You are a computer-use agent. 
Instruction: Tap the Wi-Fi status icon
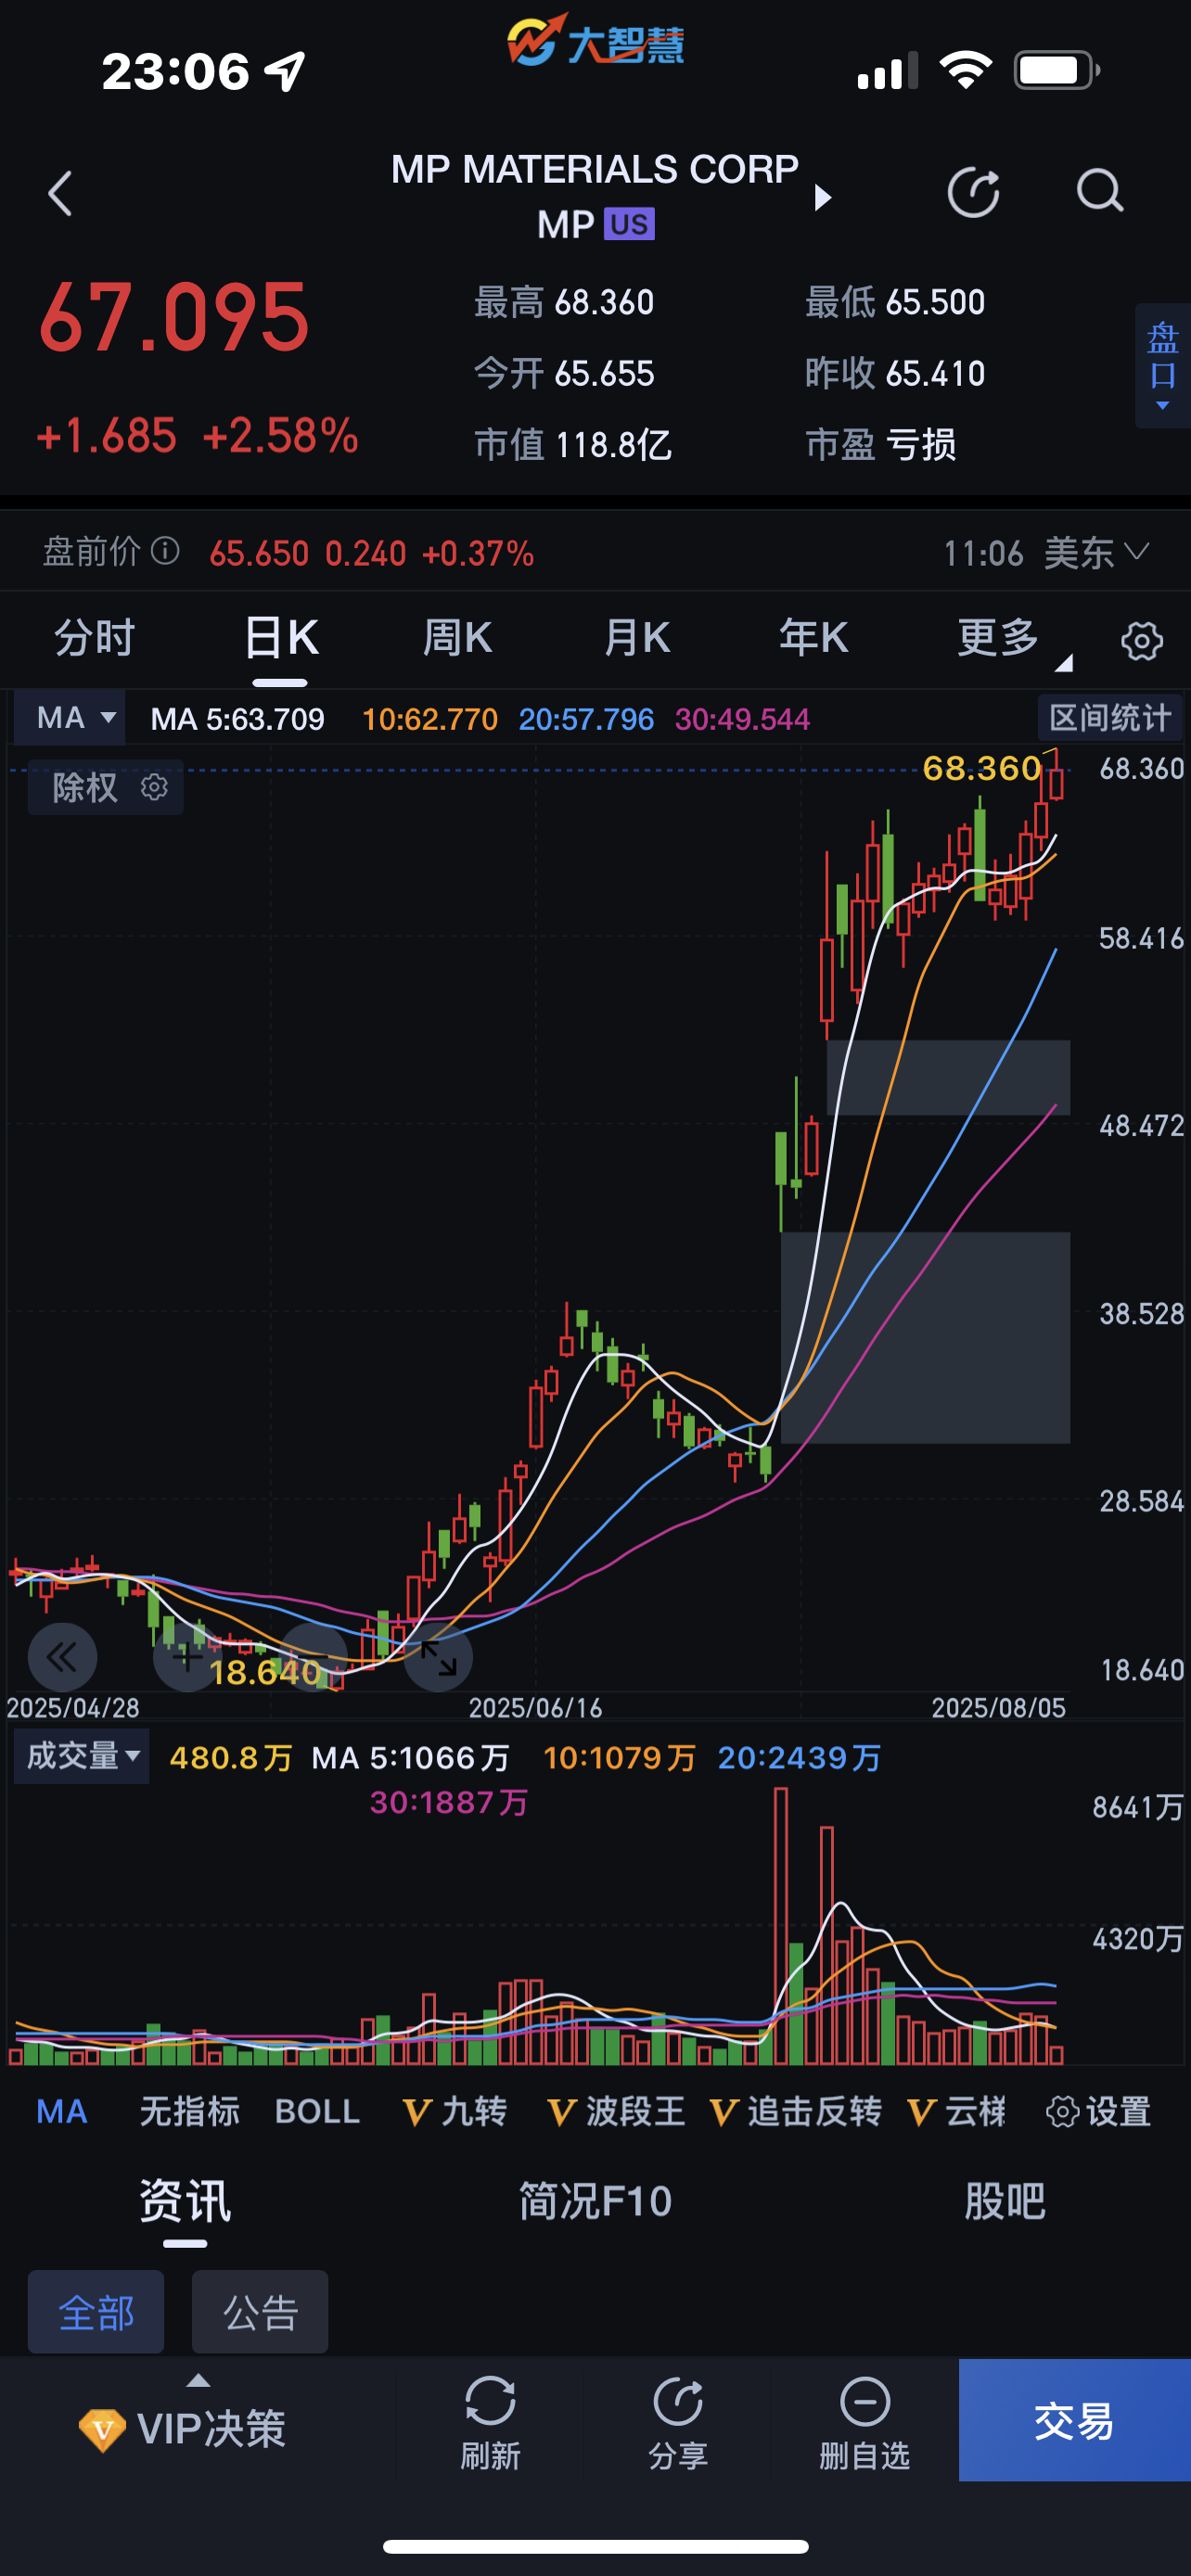tap(965, 71)
